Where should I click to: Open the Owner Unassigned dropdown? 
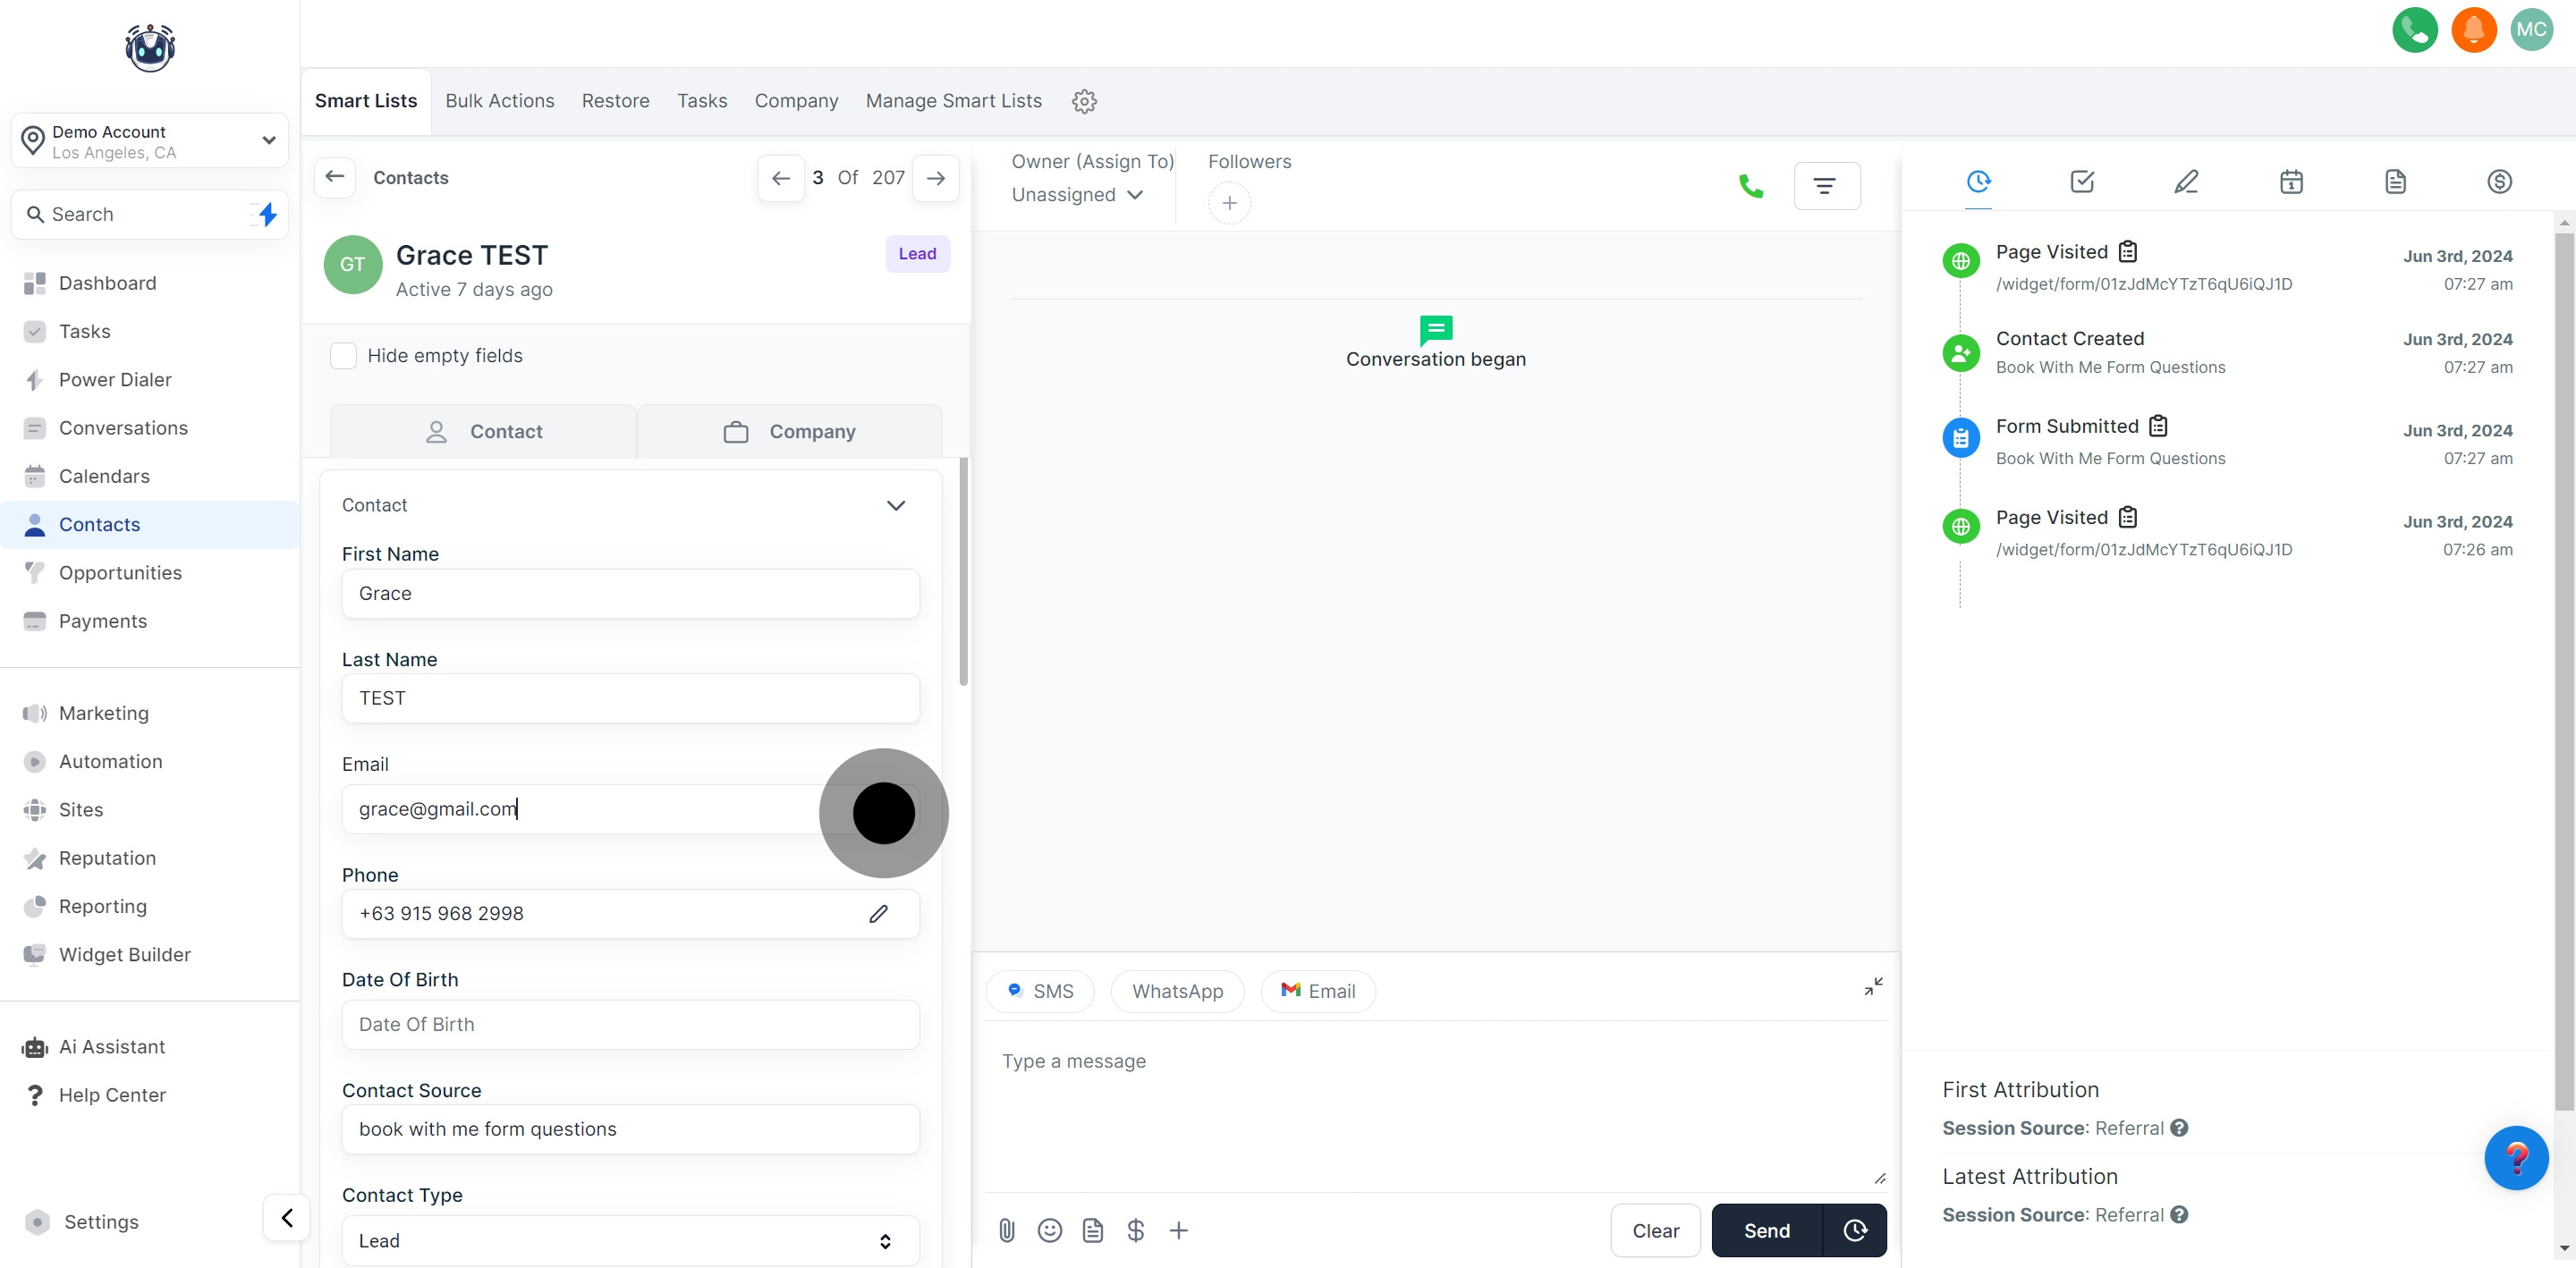point(1077,195)
